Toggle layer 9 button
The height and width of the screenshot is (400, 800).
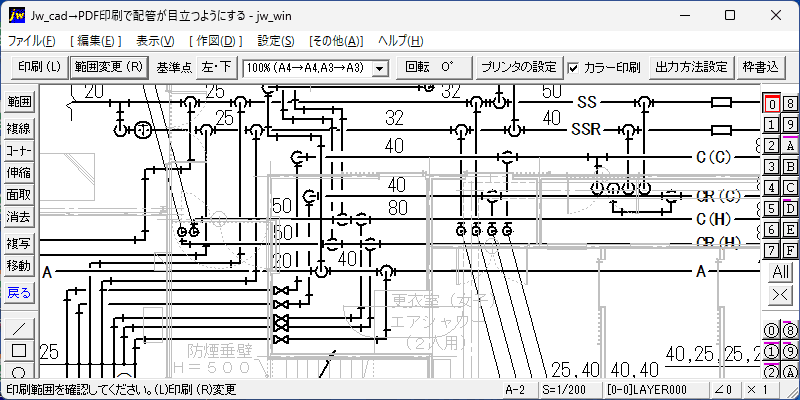pyautogui.click(x=790, y=124)
